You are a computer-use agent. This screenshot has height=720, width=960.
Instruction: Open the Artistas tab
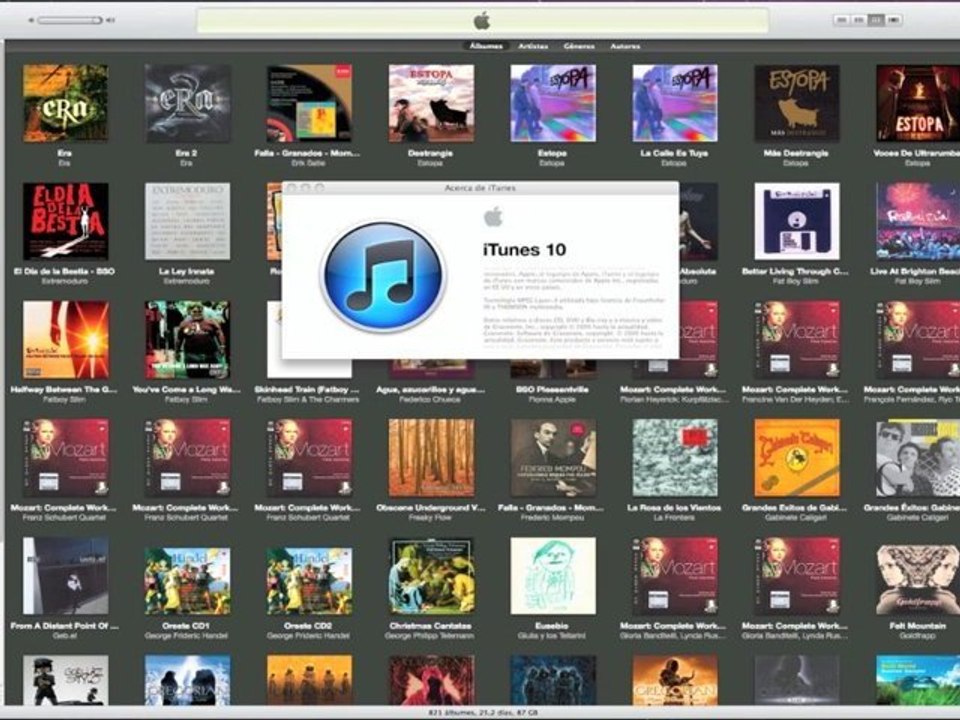coord(533,46)
